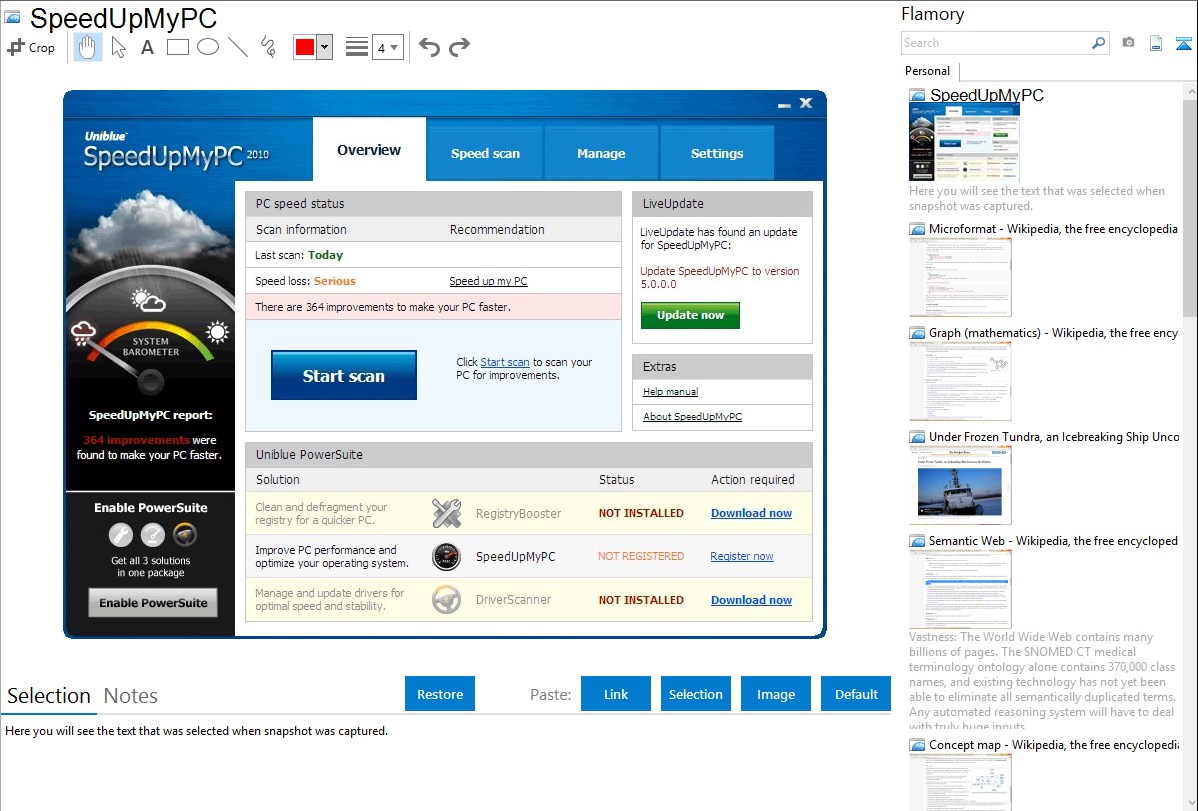Open the Personal tab in Flamory
The height and width of the screenshot is (811, 1198).
tap(928, 71)
